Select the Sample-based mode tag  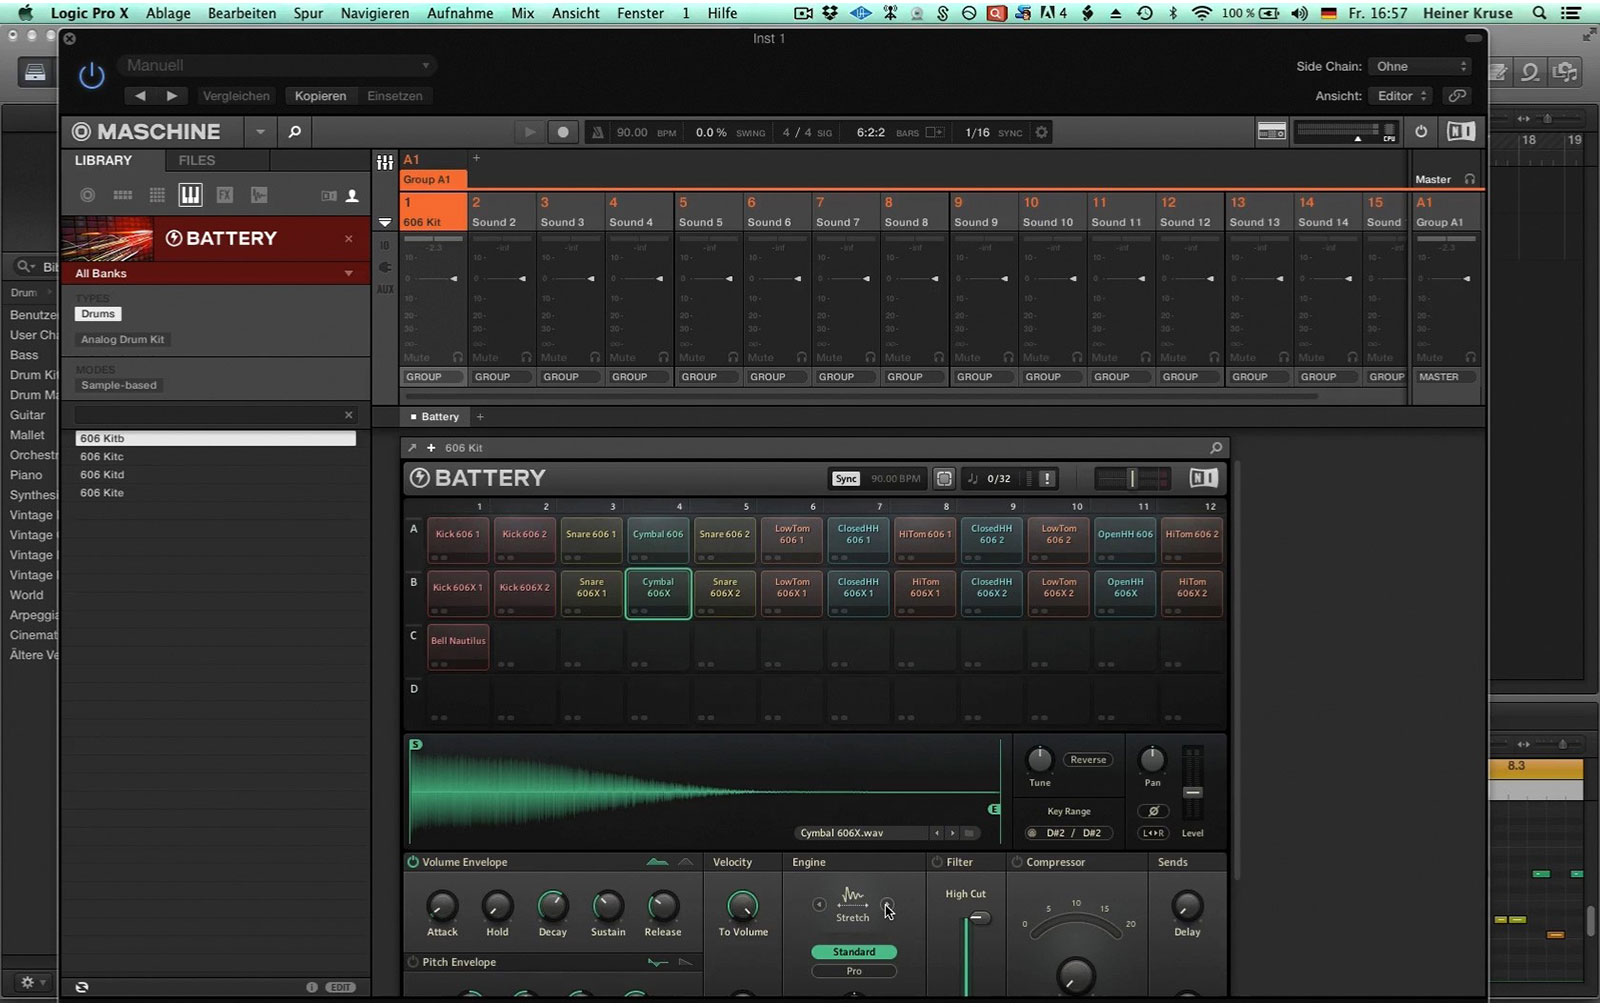pos(118,385)
